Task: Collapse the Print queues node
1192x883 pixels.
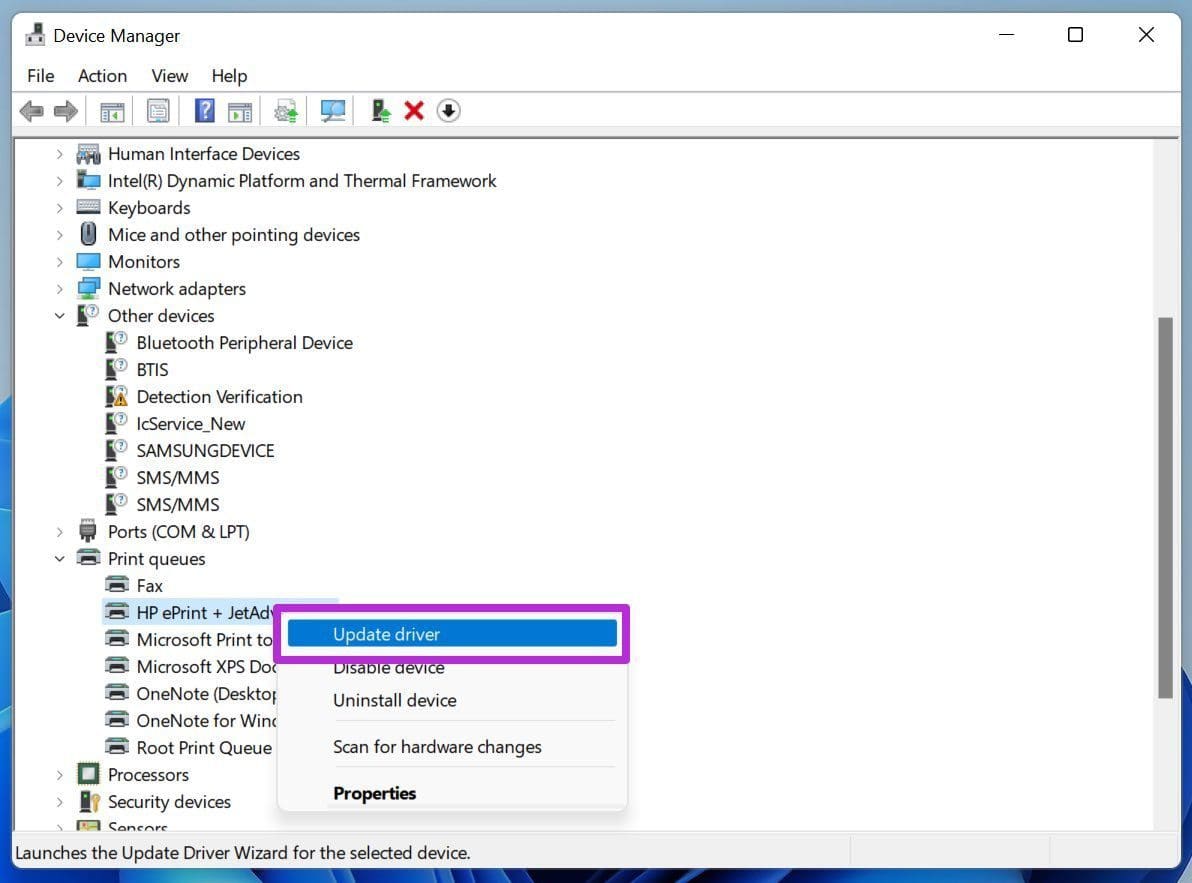Action: click(x=59, y=559)
